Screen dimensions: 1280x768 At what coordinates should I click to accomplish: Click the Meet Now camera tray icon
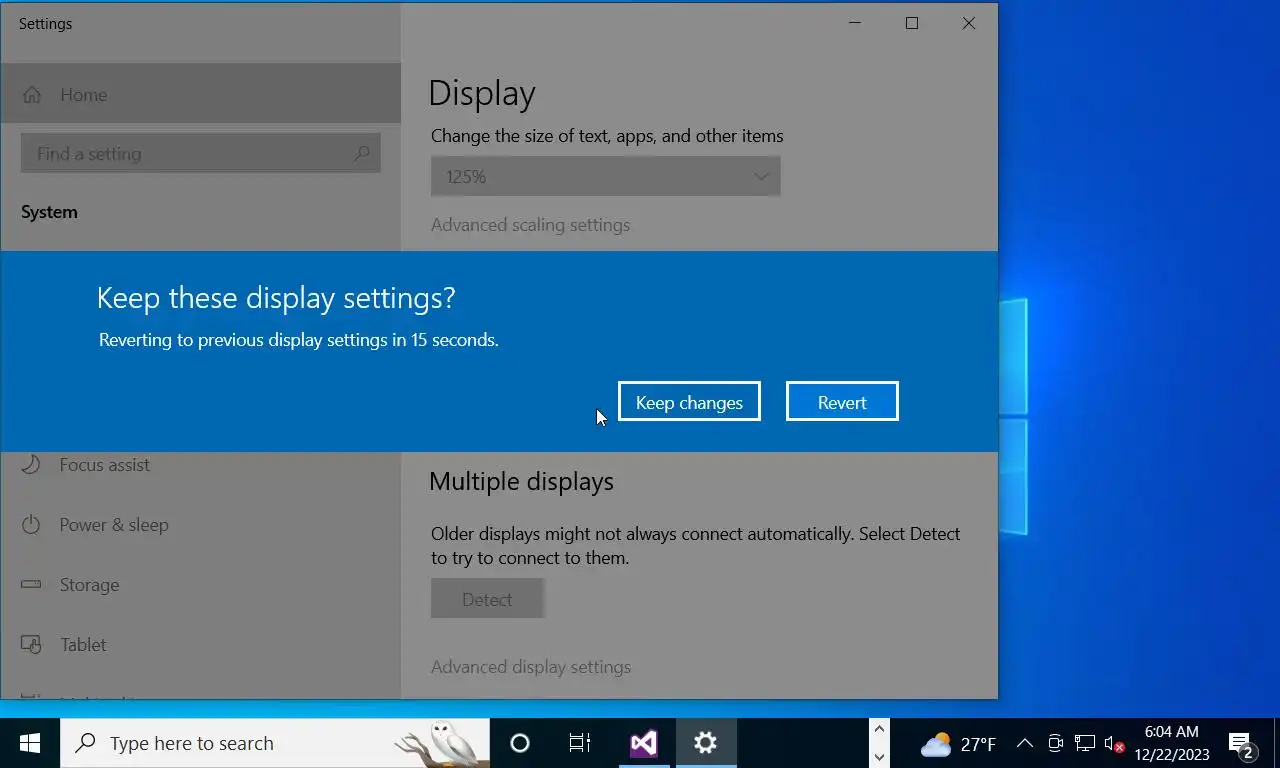click(1055, 743)
